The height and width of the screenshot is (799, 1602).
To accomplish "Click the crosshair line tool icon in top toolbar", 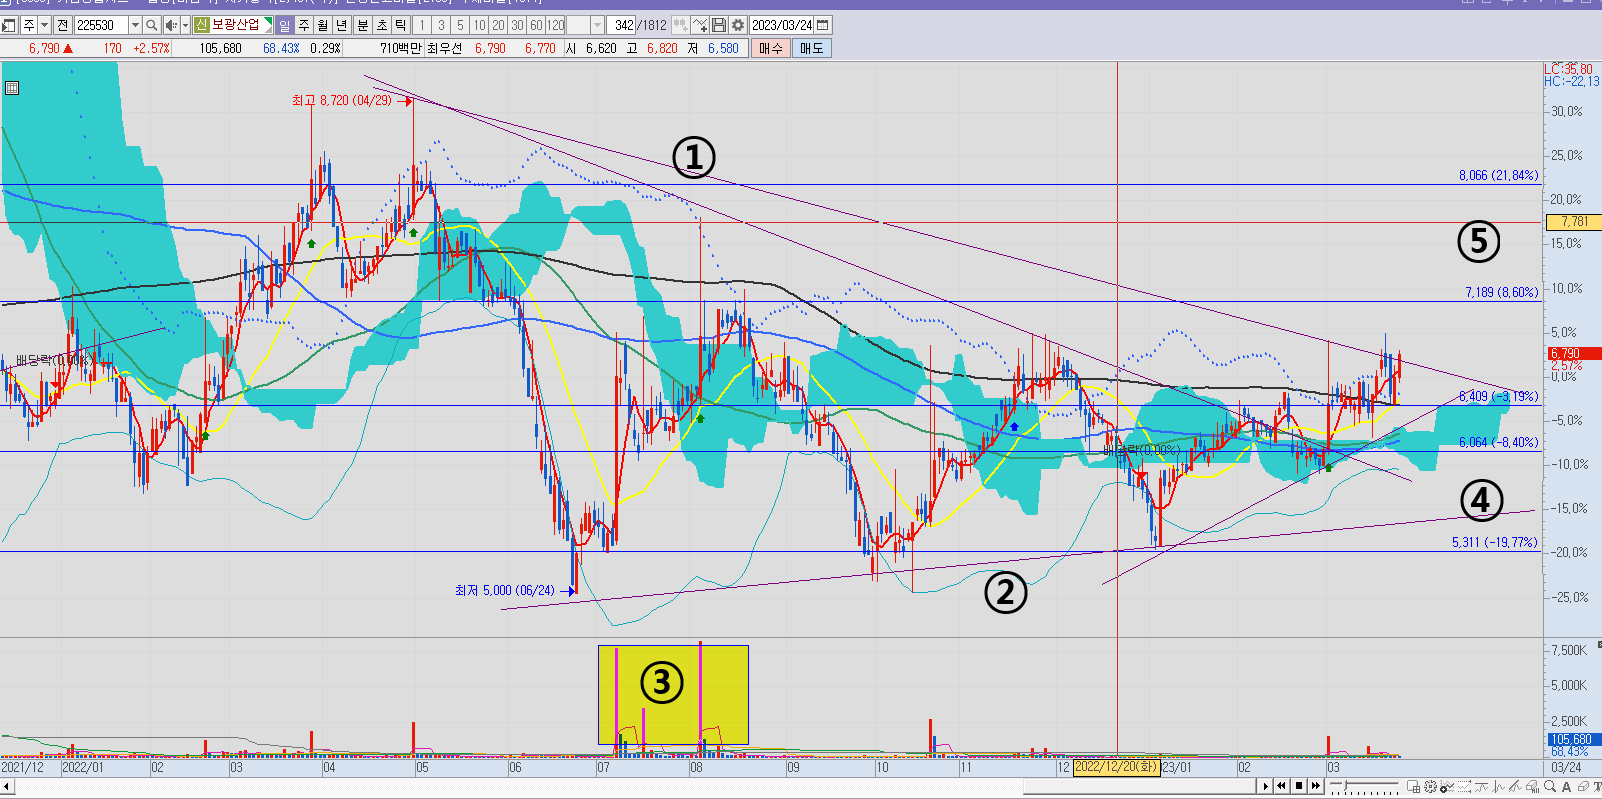I will pos(699,25).
